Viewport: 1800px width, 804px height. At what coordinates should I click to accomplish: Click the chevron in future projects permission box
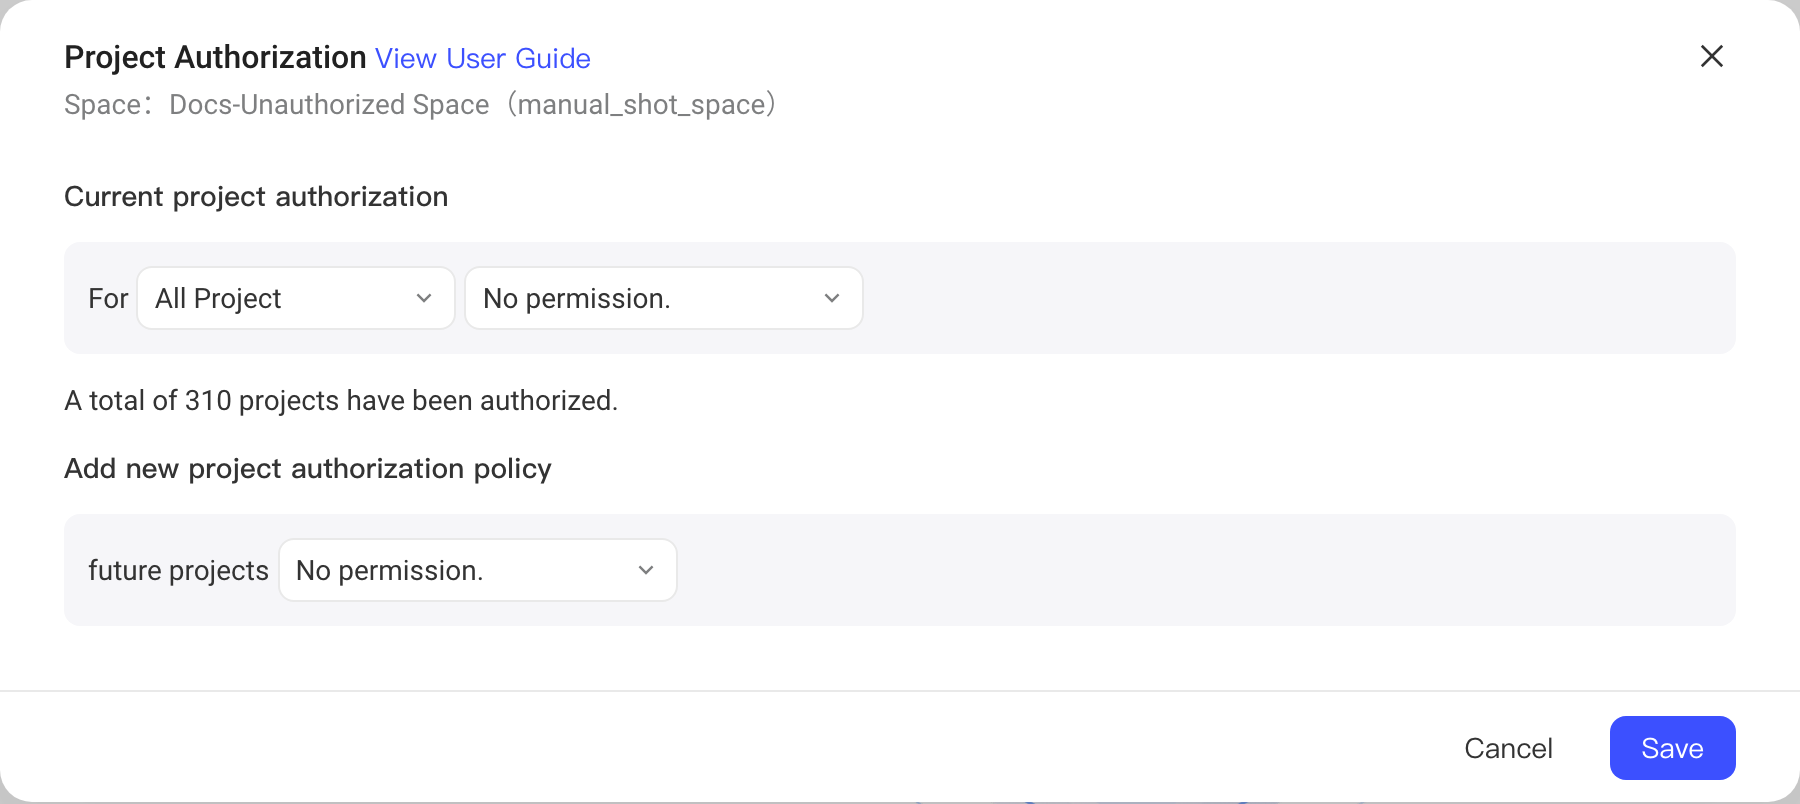646,570
